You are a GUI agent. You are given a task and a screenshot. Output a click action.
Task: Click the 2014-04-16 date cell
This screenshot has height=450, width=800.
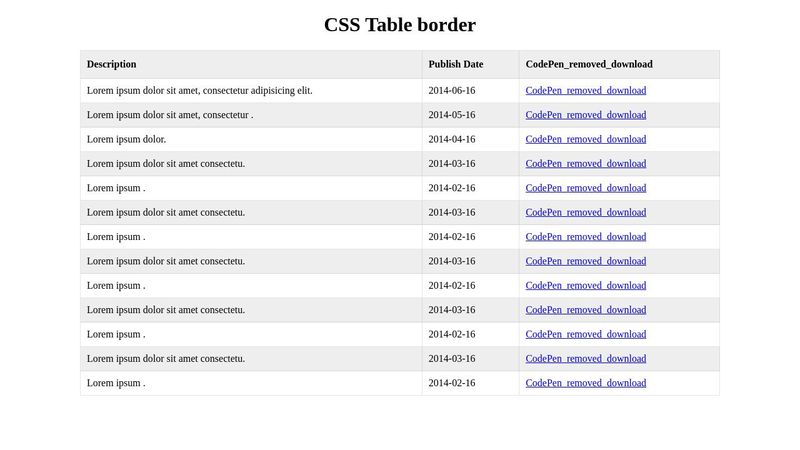point(452,139)
